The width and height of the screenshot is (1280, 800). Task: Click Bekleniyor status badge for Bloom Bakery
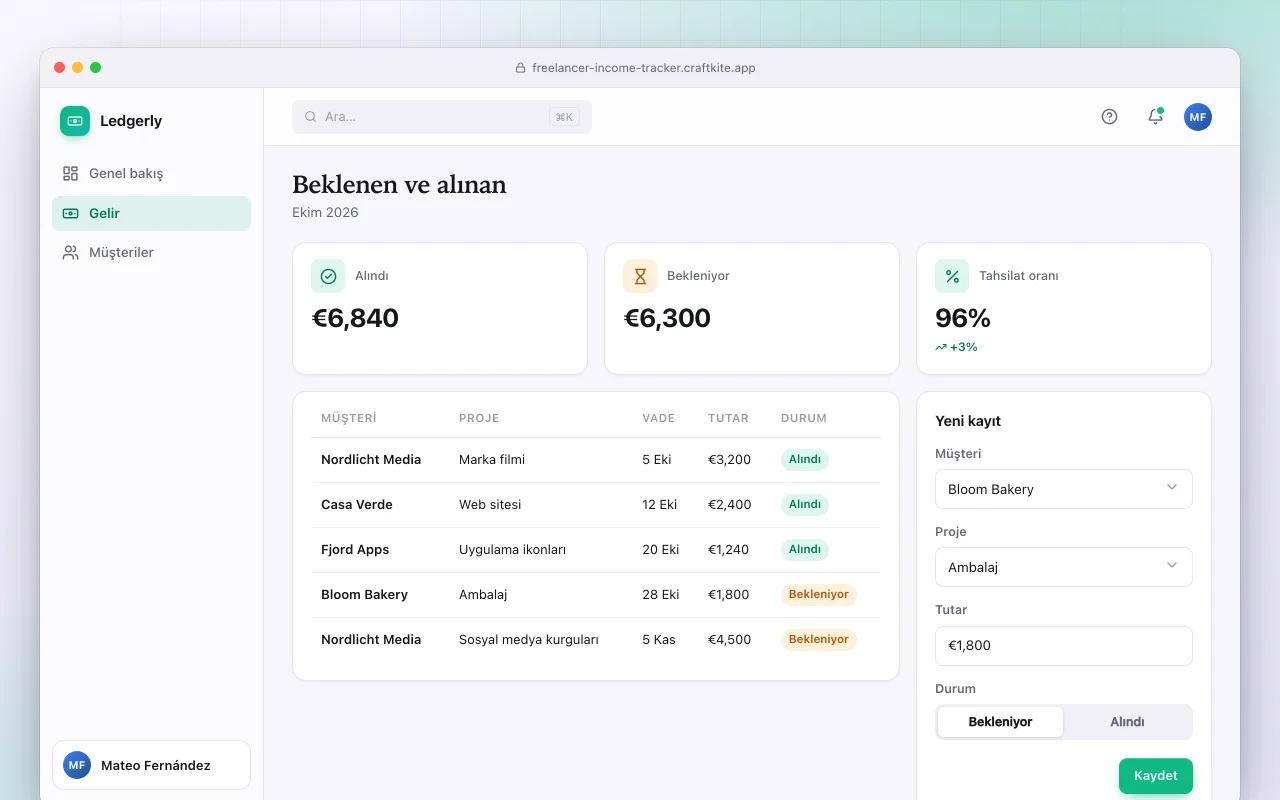click(x=818, y=594)
